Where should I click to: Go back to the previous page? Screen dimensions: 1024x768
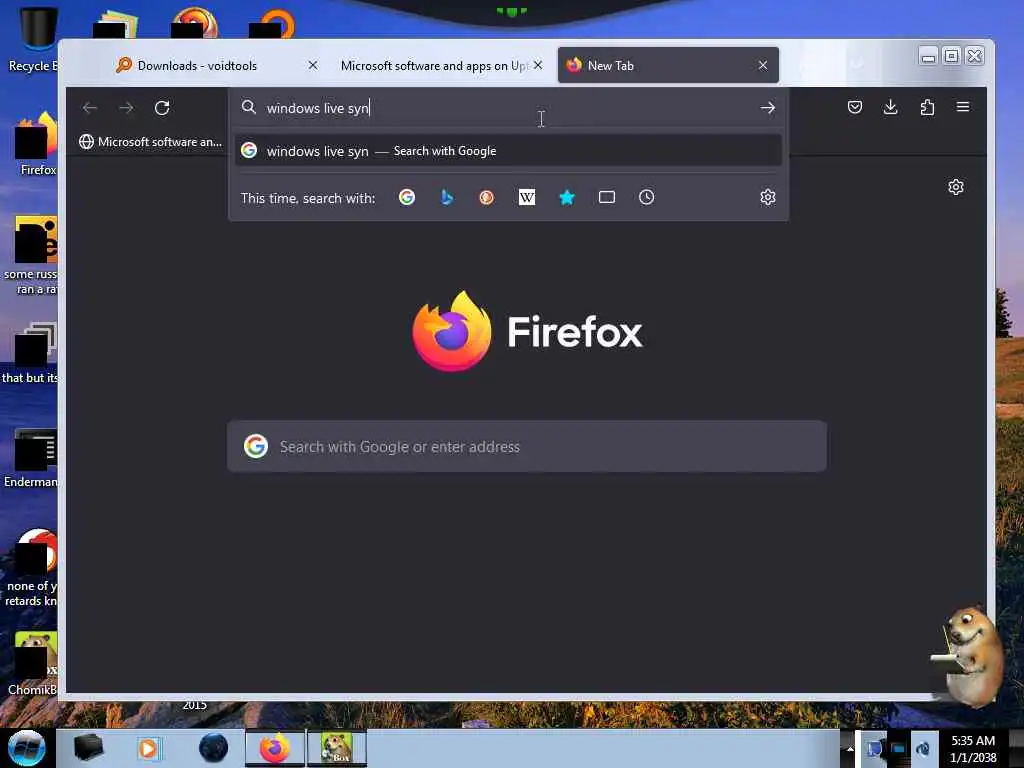point(90,108)
